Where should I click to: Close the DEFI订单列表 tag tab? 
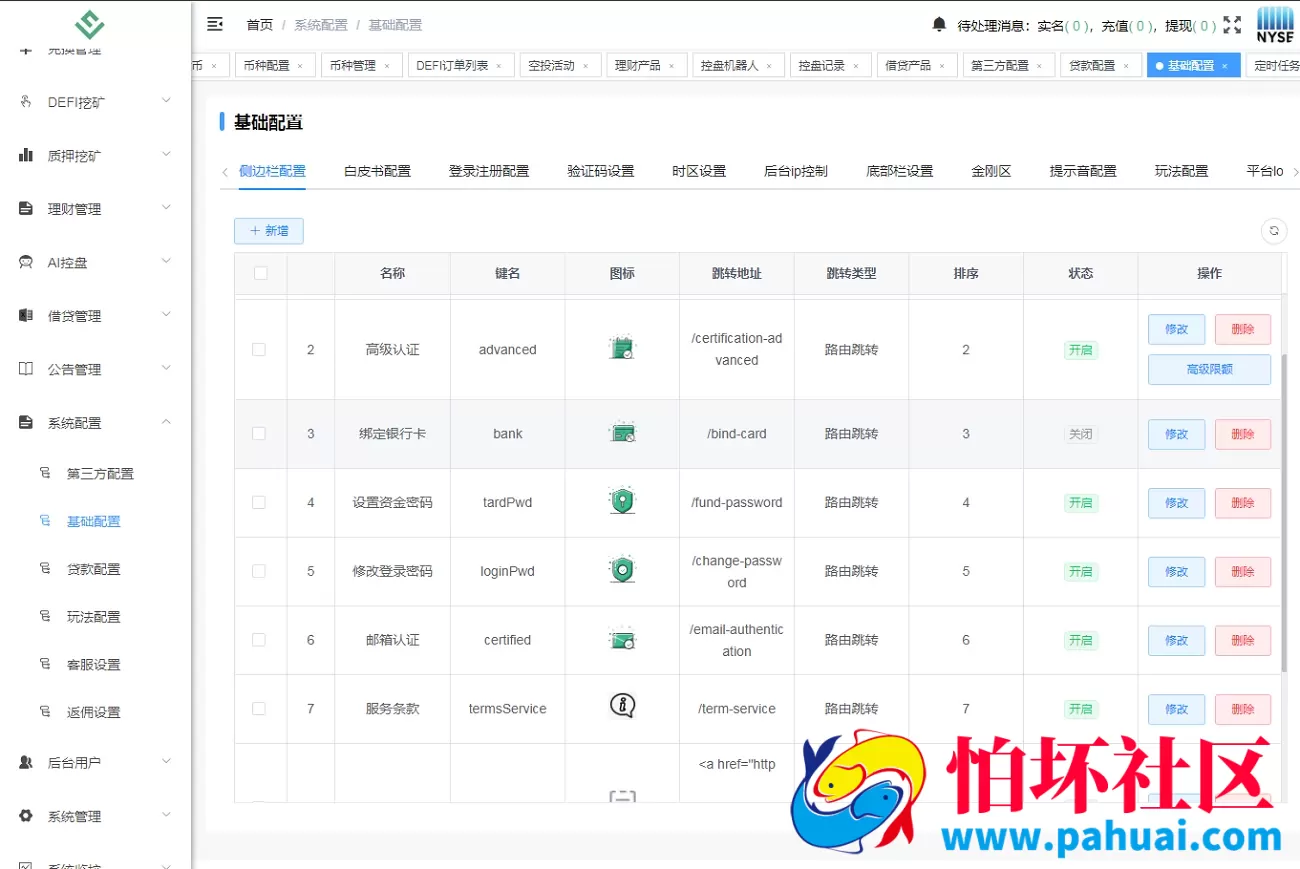pyautogui.click(x=498, y=66)
